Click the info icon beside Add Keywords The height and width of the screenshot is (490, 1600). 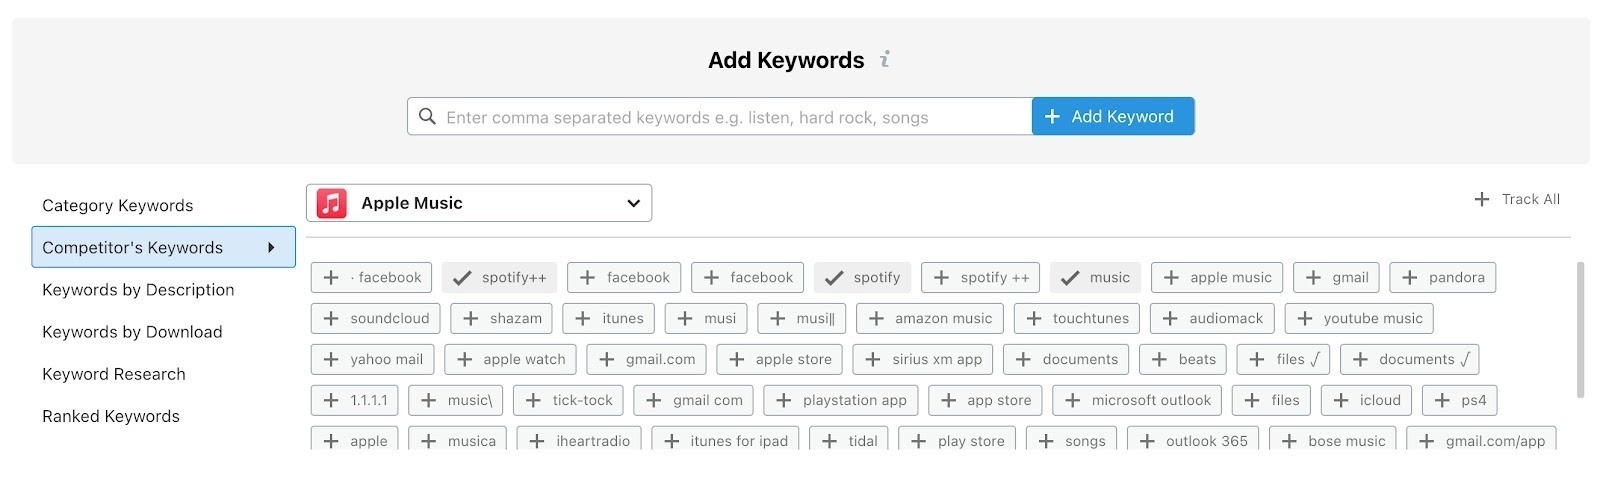pyautogui.click(x=885, y=60)
